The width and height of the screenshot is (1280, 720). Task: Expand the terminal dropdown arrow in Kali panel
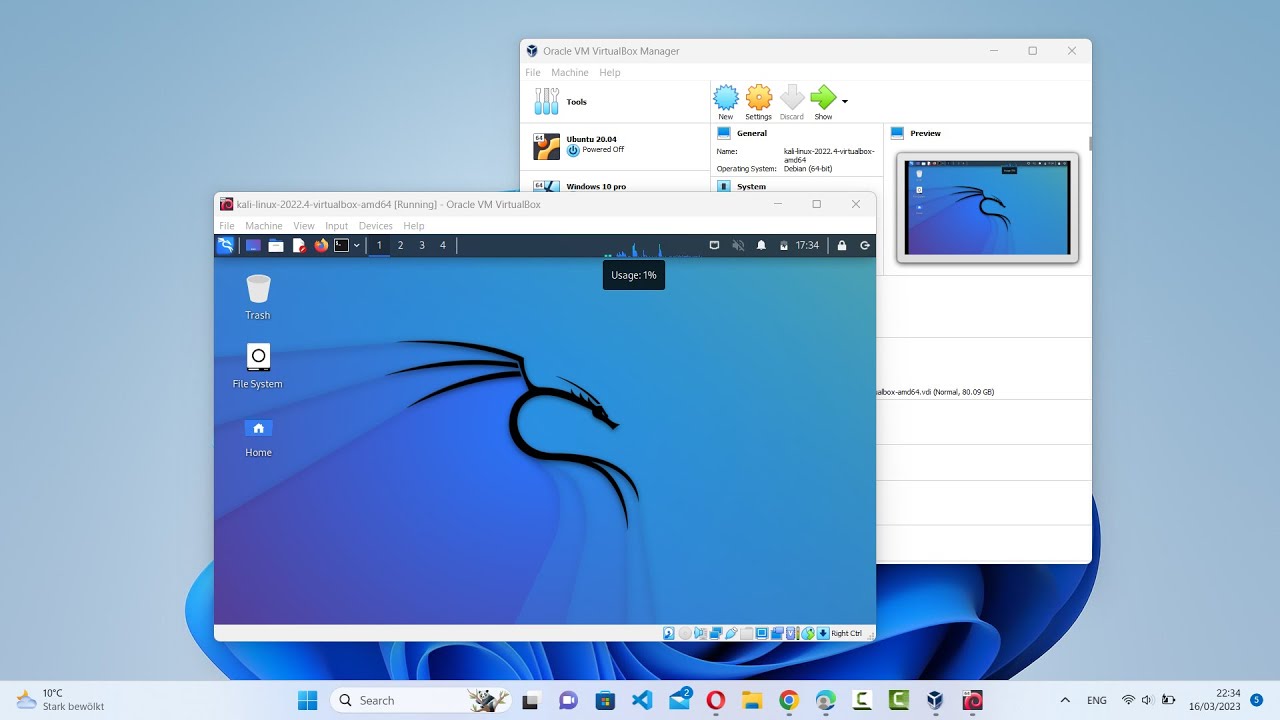(357, 245)
